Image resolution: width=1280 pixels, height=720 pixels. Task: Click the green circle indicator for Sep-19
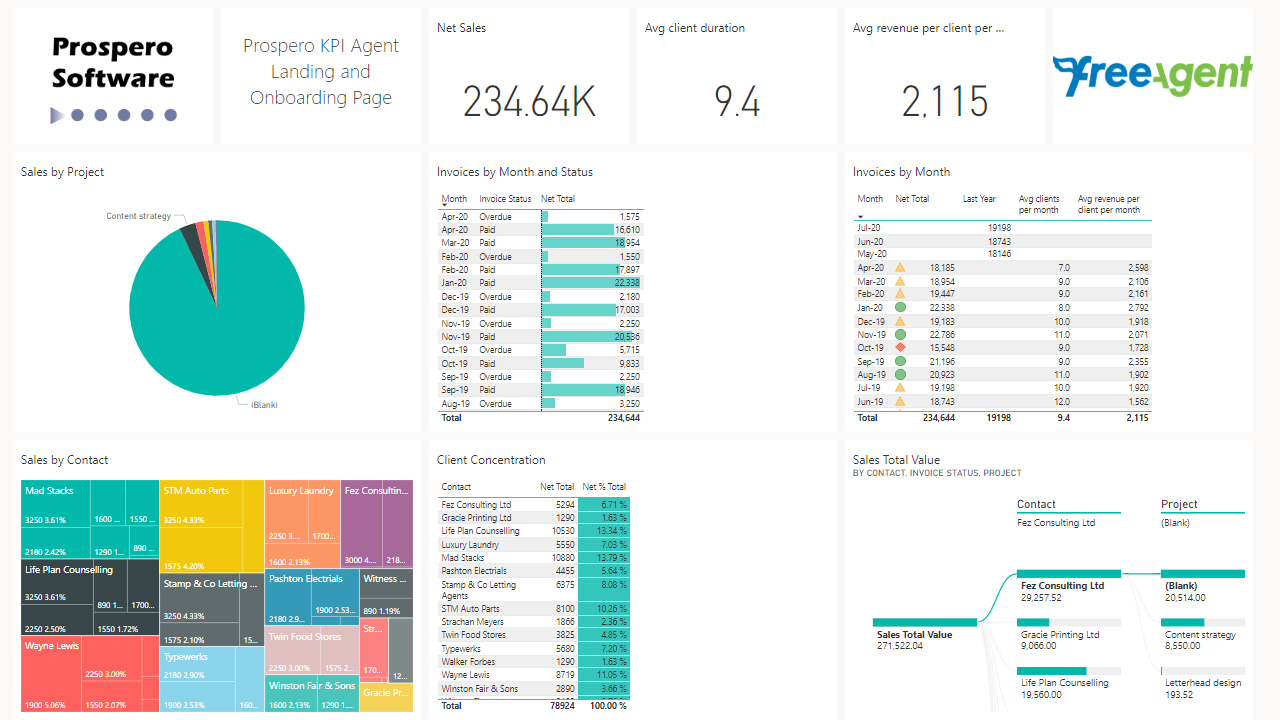click(900, 361)
